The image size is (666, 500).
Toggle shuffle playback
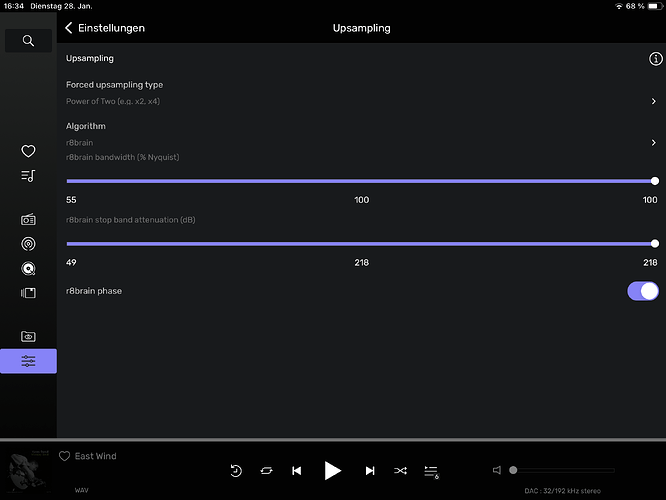click(x=401, y=471)
